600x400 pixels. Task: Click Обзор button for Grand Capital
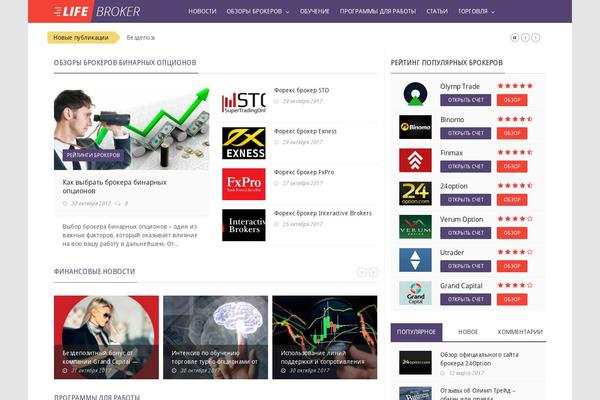[512, 299]
